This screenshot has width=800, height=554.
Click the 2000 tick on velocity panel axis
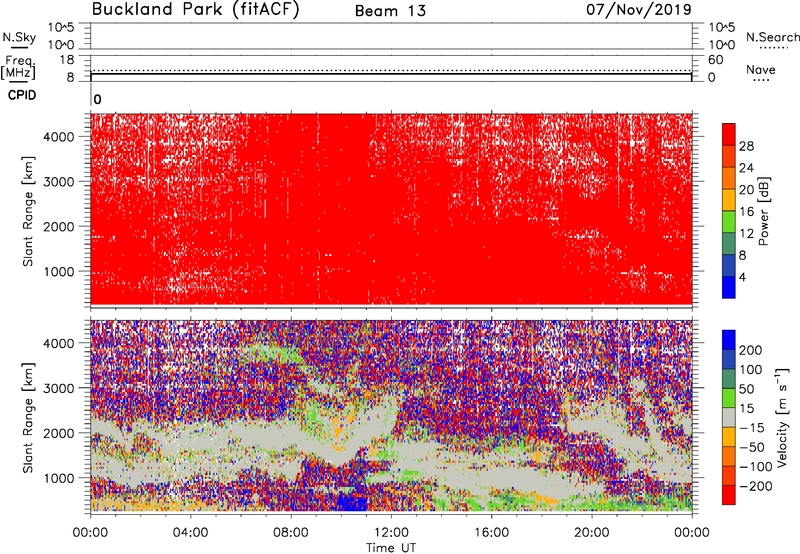(58, 433)
